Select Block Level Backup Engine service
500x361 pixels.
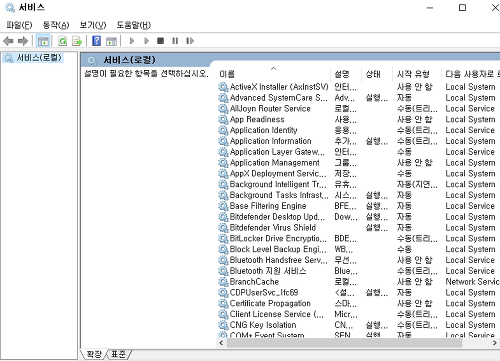point(278,249)
